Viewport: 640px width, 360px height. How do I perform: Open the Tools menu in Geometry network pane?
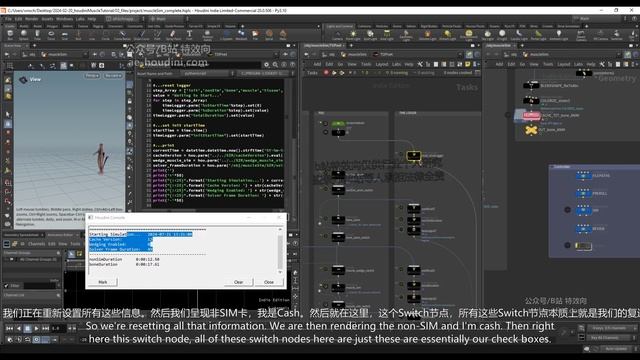tap(548, 64)
